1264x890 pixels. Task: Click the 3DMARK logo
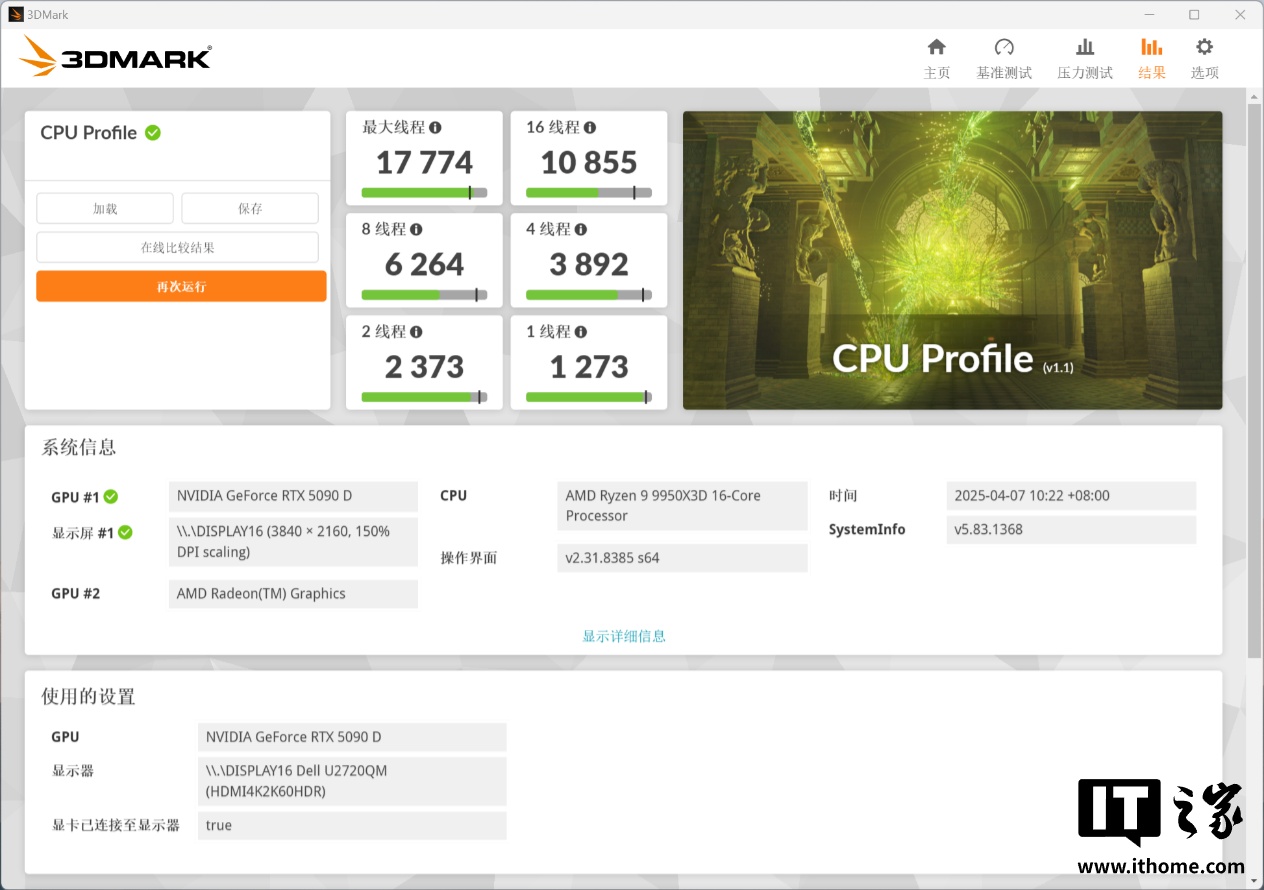click(x=115, y=57)
